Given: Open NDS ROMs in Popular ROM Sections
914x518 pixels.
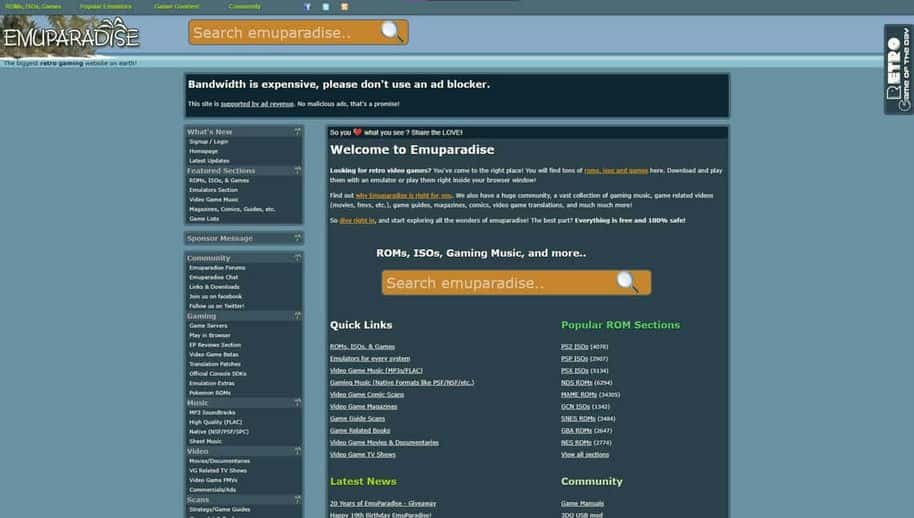Looking at the screenshot, I should (576, 383).
